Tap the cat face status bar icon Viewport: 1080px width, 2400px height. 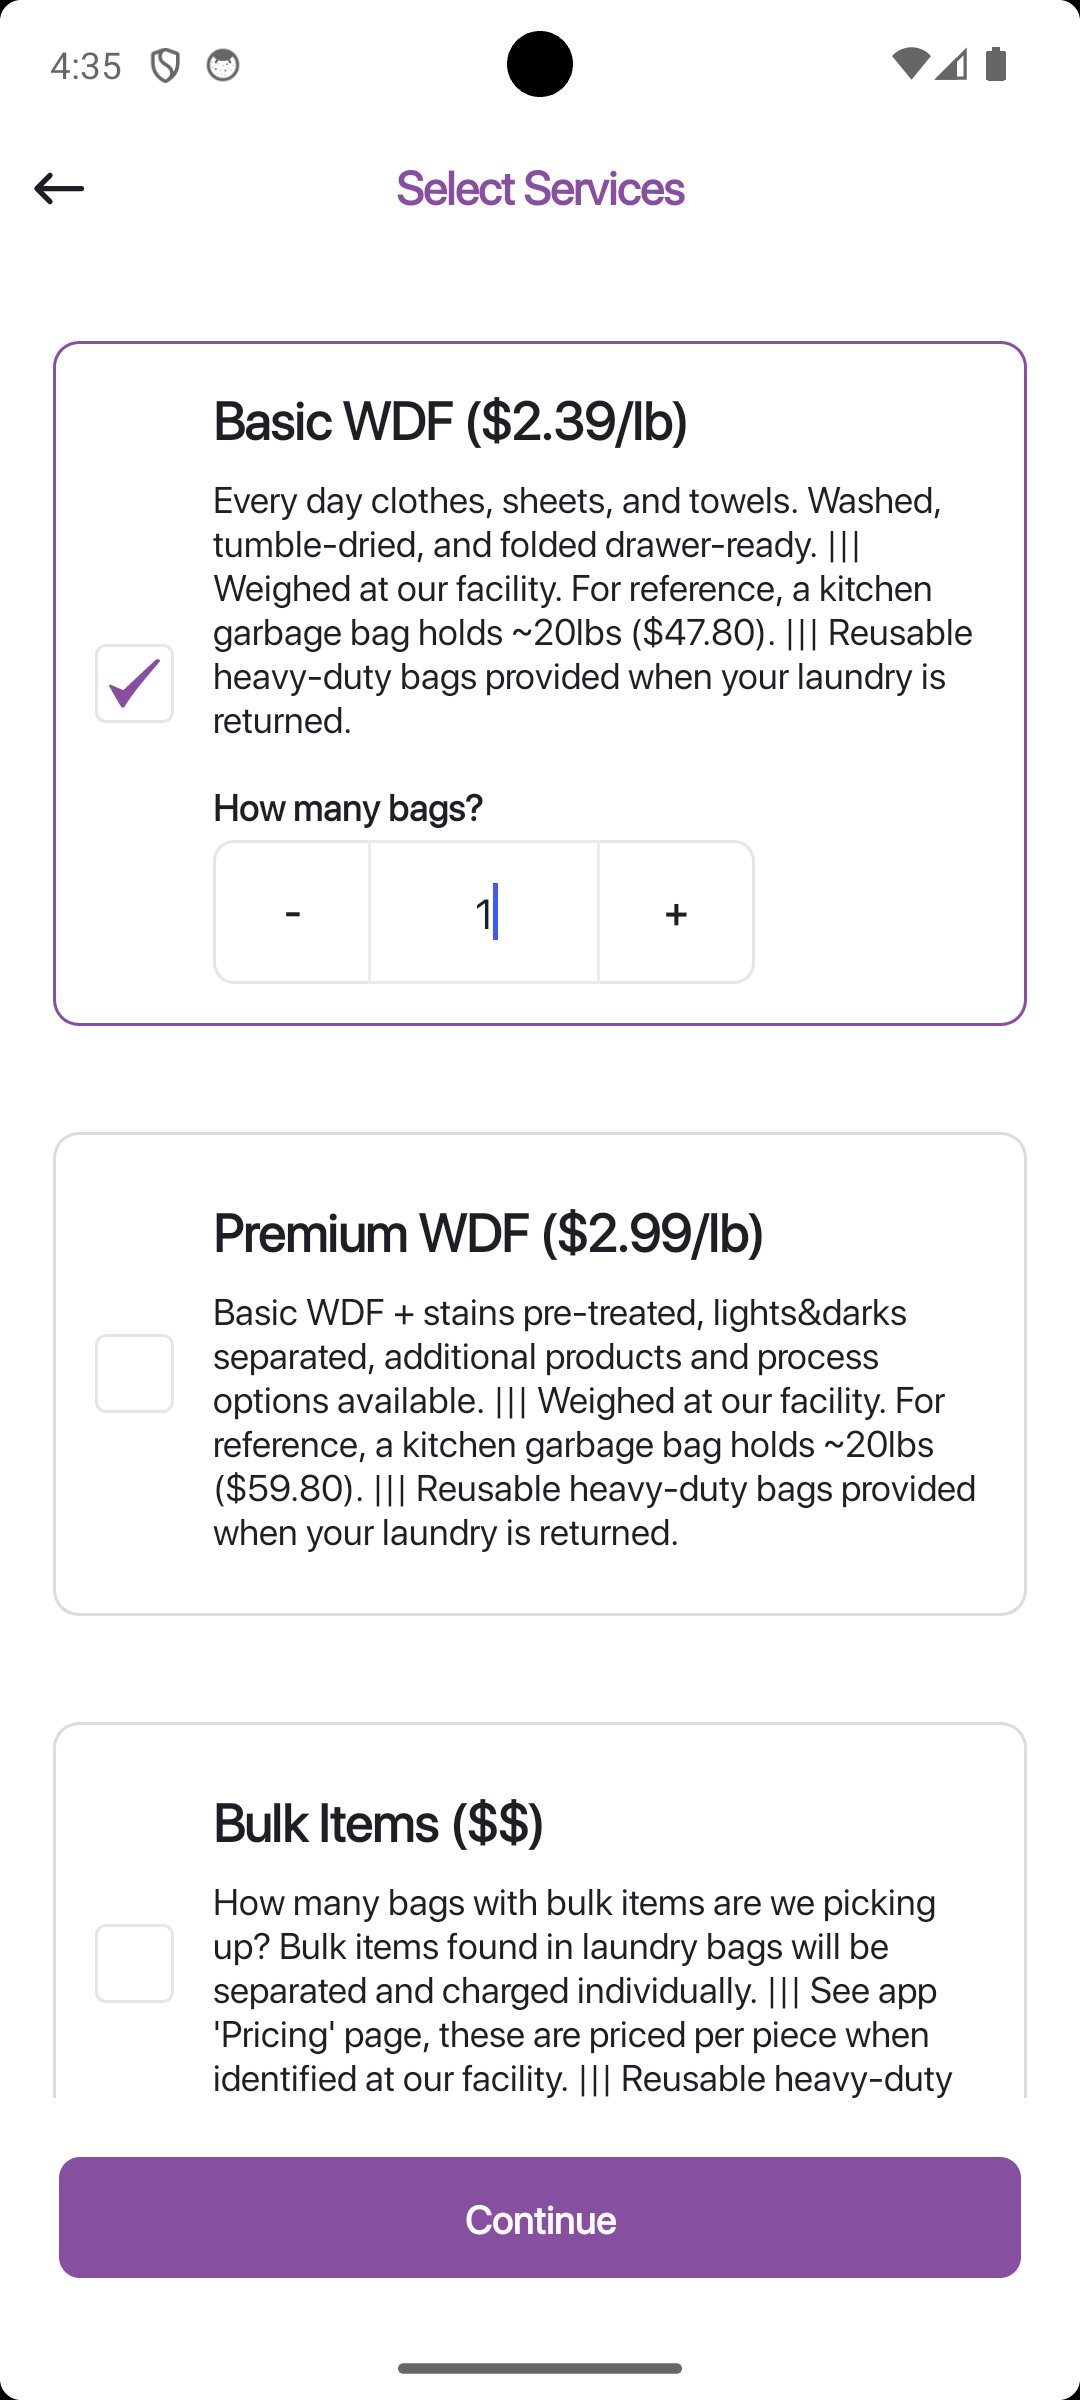(x=223, y=65)
